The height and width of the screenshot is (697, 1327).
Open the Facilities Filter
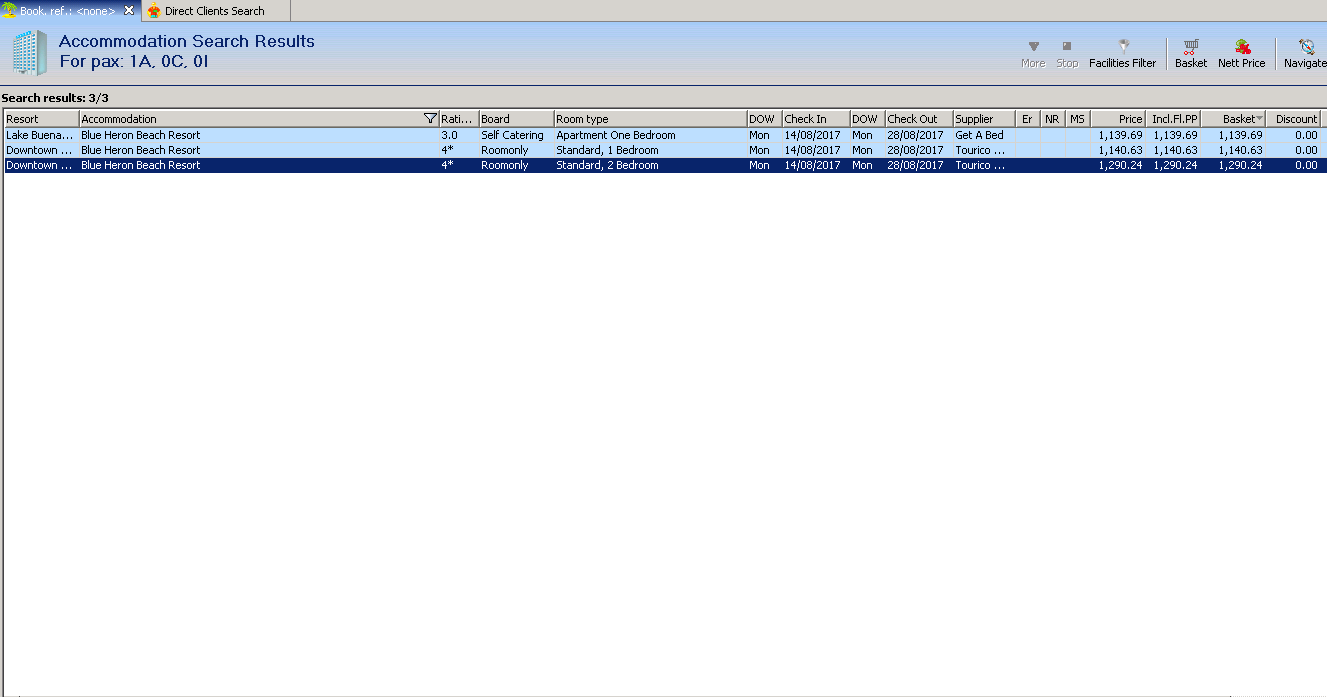pyautogui.click(x=1122, y=54)
